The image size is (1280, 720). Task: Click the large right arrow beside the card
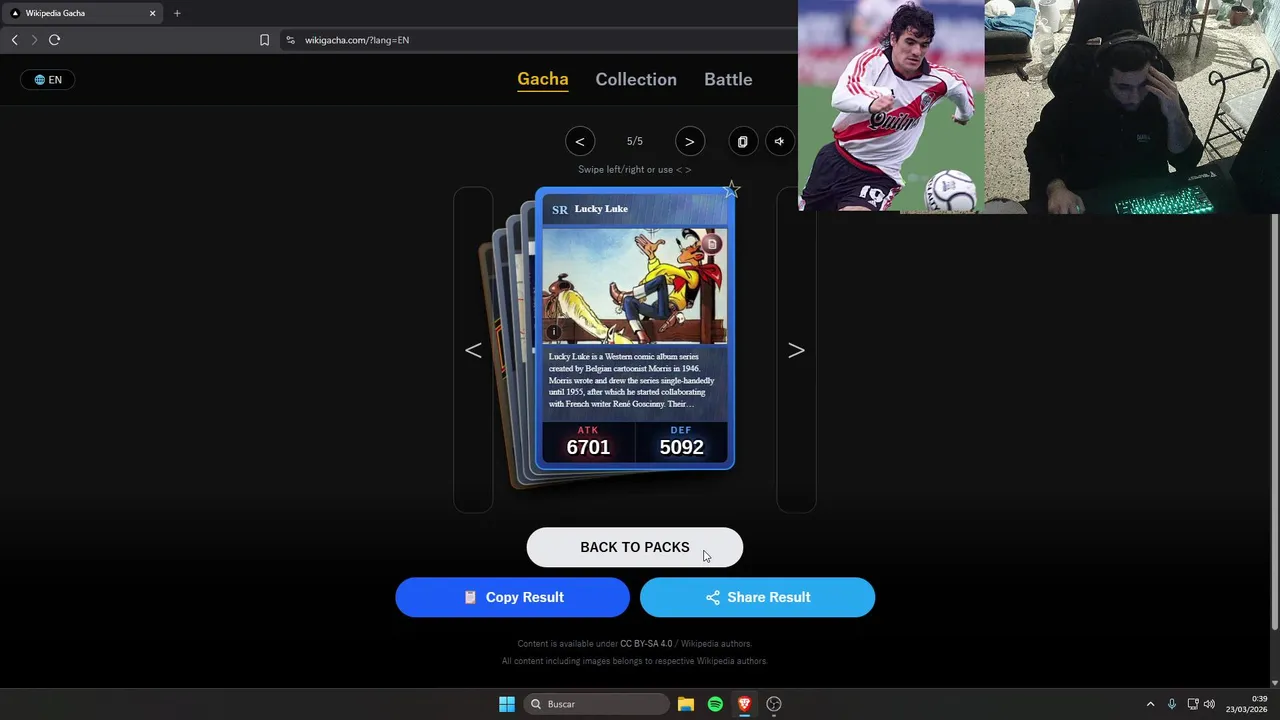click(x=796, y=350)
